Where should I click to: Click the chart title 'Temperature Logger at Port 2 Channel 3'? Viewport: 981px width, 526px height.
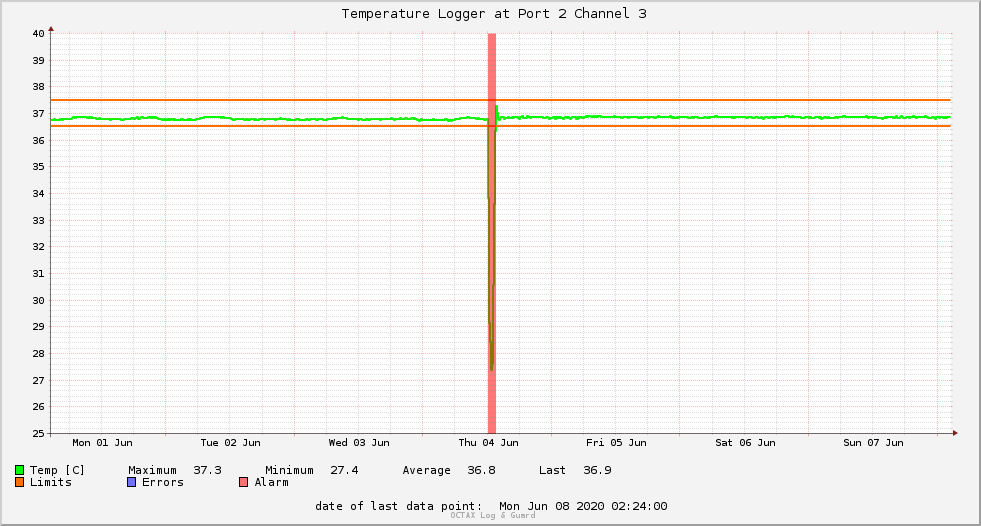(494, 14)
